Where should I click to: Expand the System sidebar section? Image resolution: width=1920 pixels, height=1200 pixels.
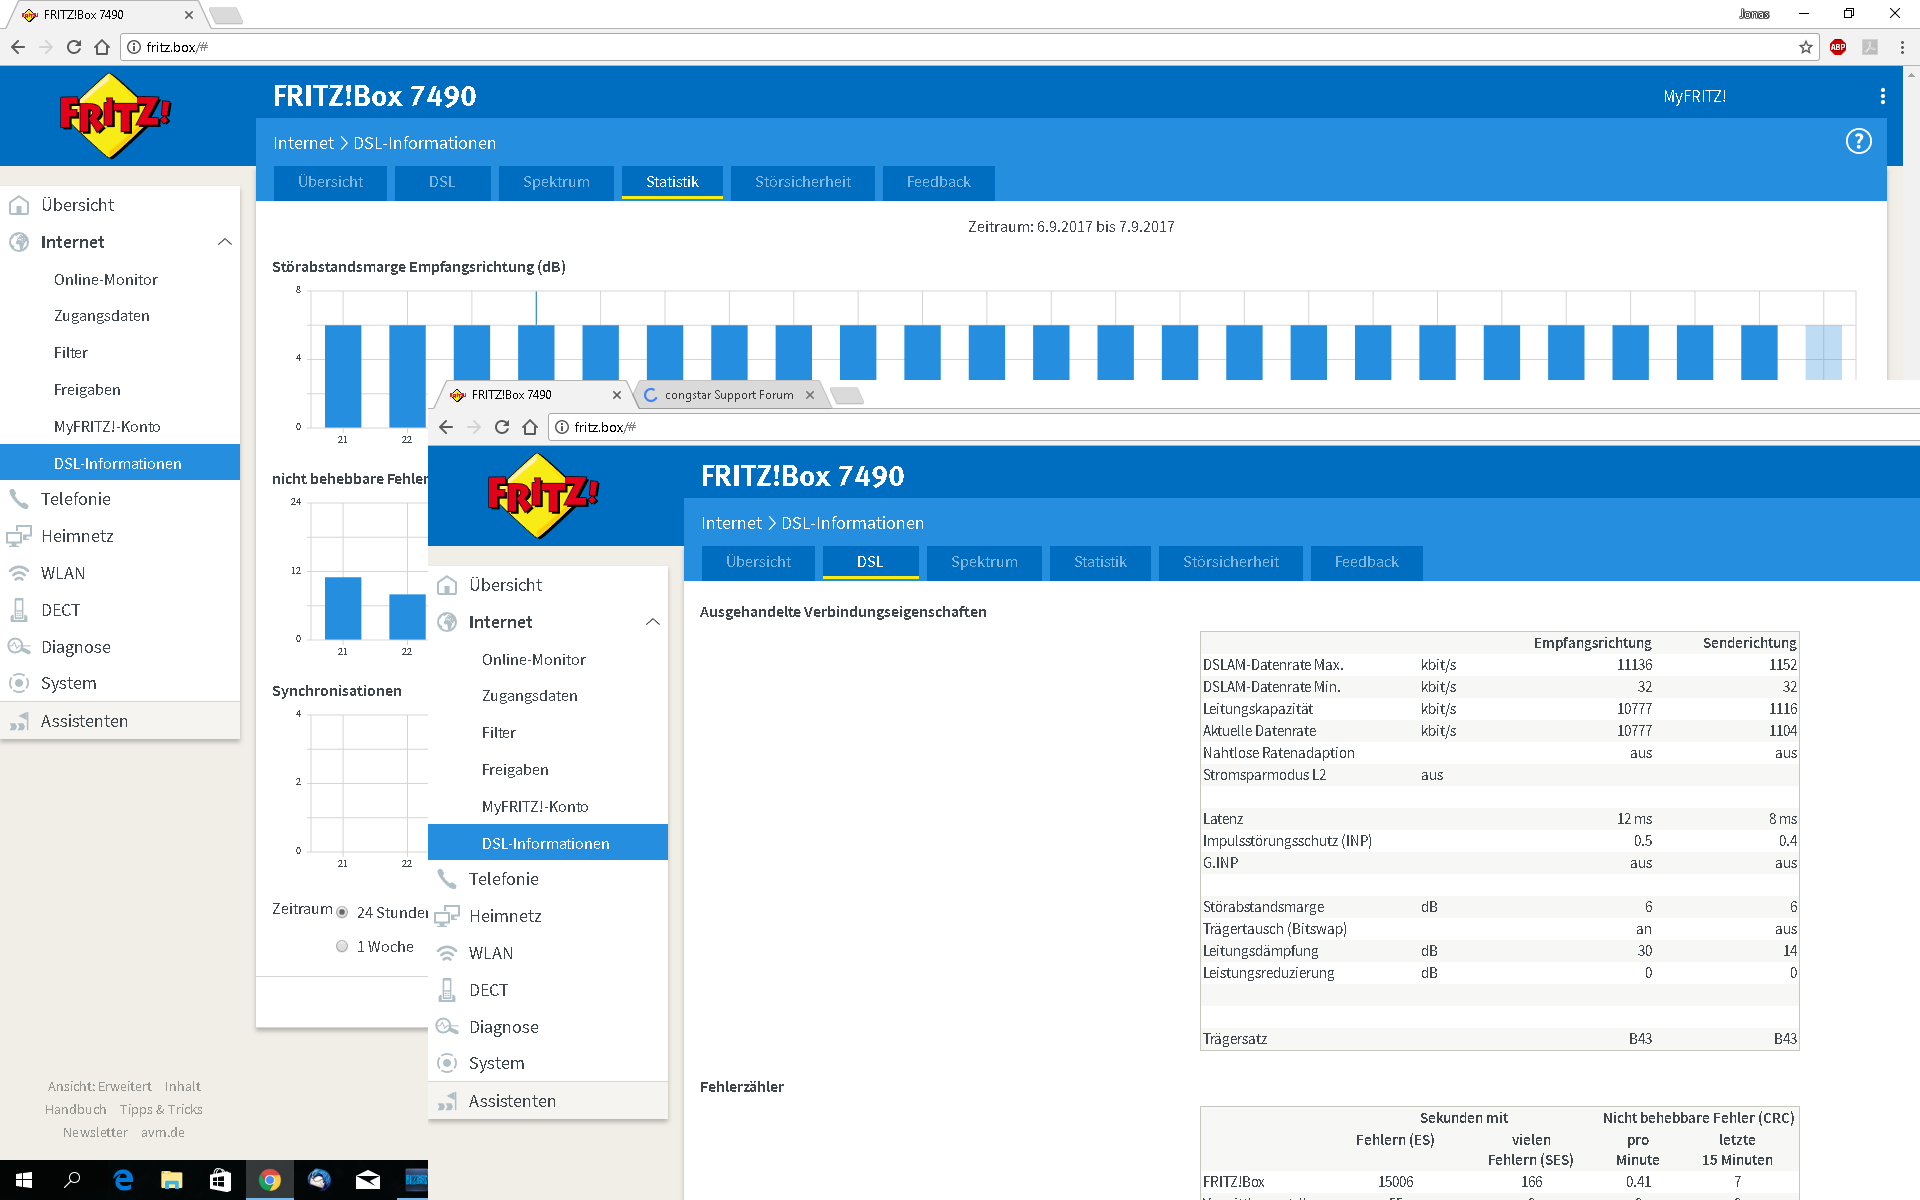(x=69, y=683)
